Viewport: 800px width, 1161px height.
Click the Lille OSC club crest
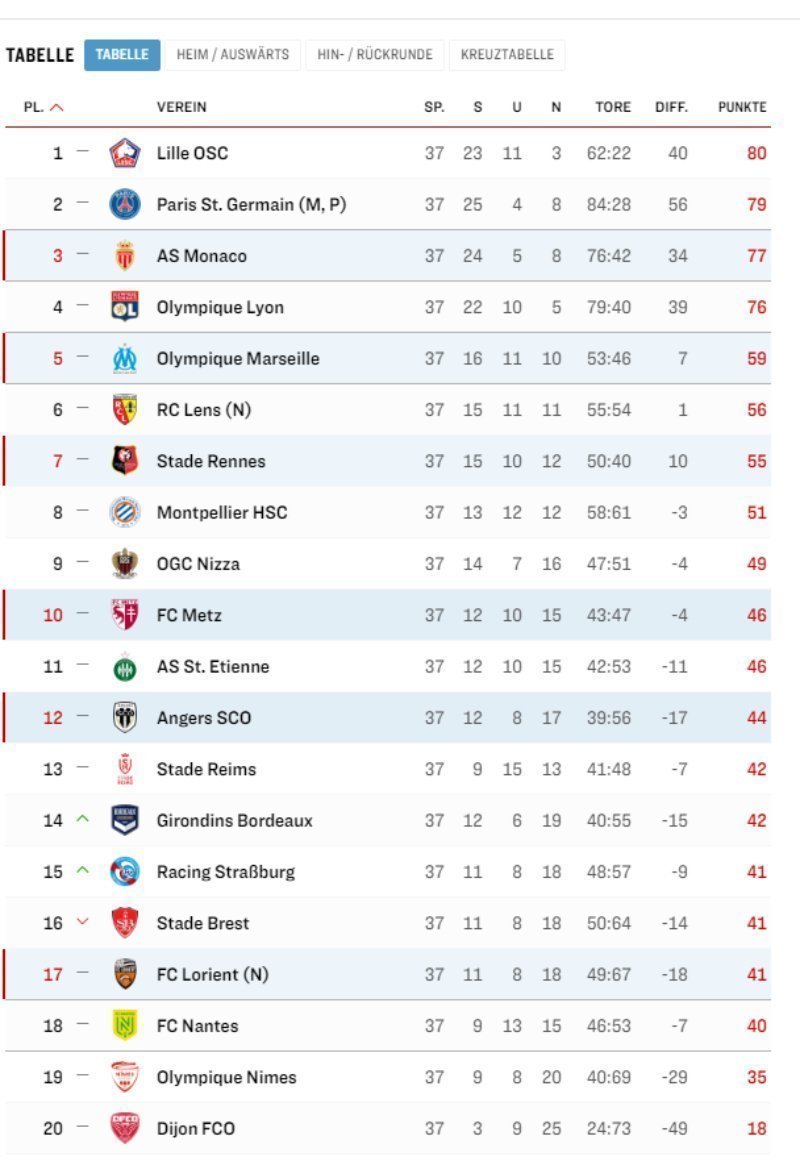(x=124, y=153)
